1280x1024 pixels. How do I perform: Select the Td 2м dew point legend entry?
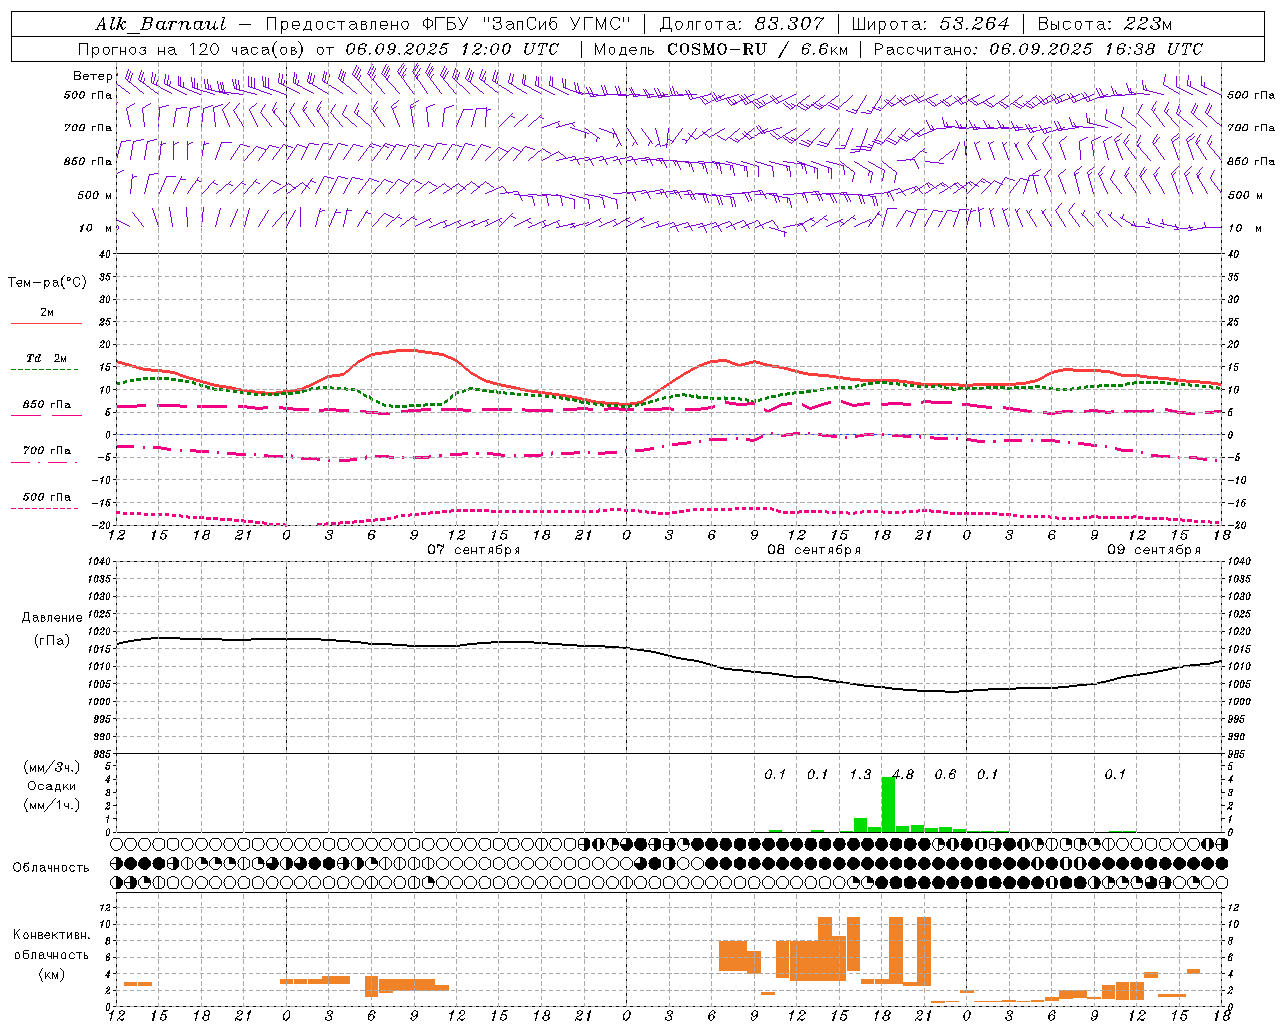click(47, 358)
